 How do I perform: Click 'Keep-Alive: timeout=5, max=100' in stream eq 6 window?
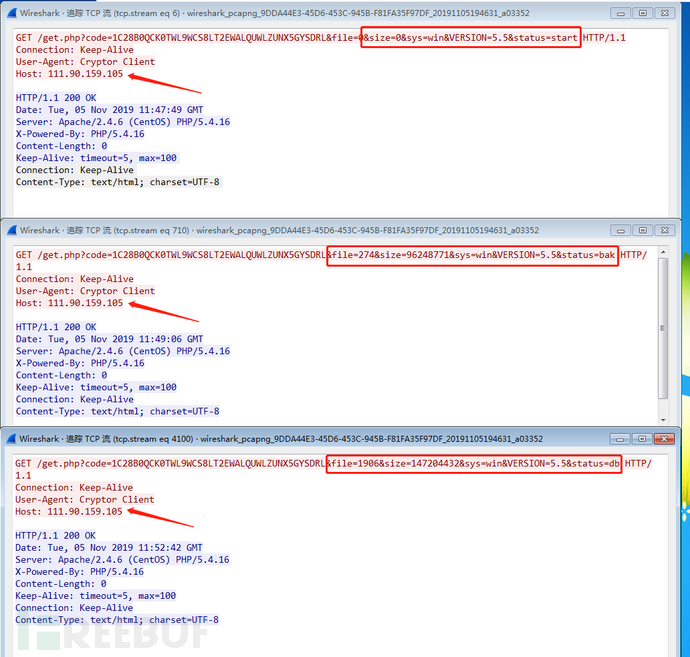(x=96, y=158)
